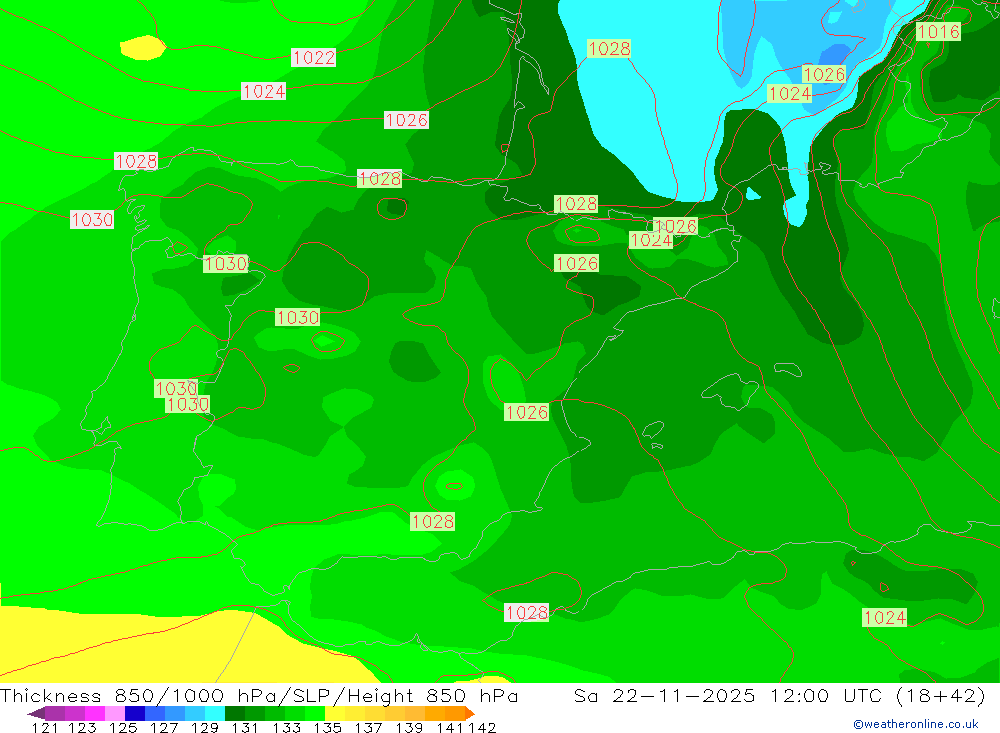Click the bright yellow legend swatch
Screen dimensions: 1000x733
click(335, 713)
